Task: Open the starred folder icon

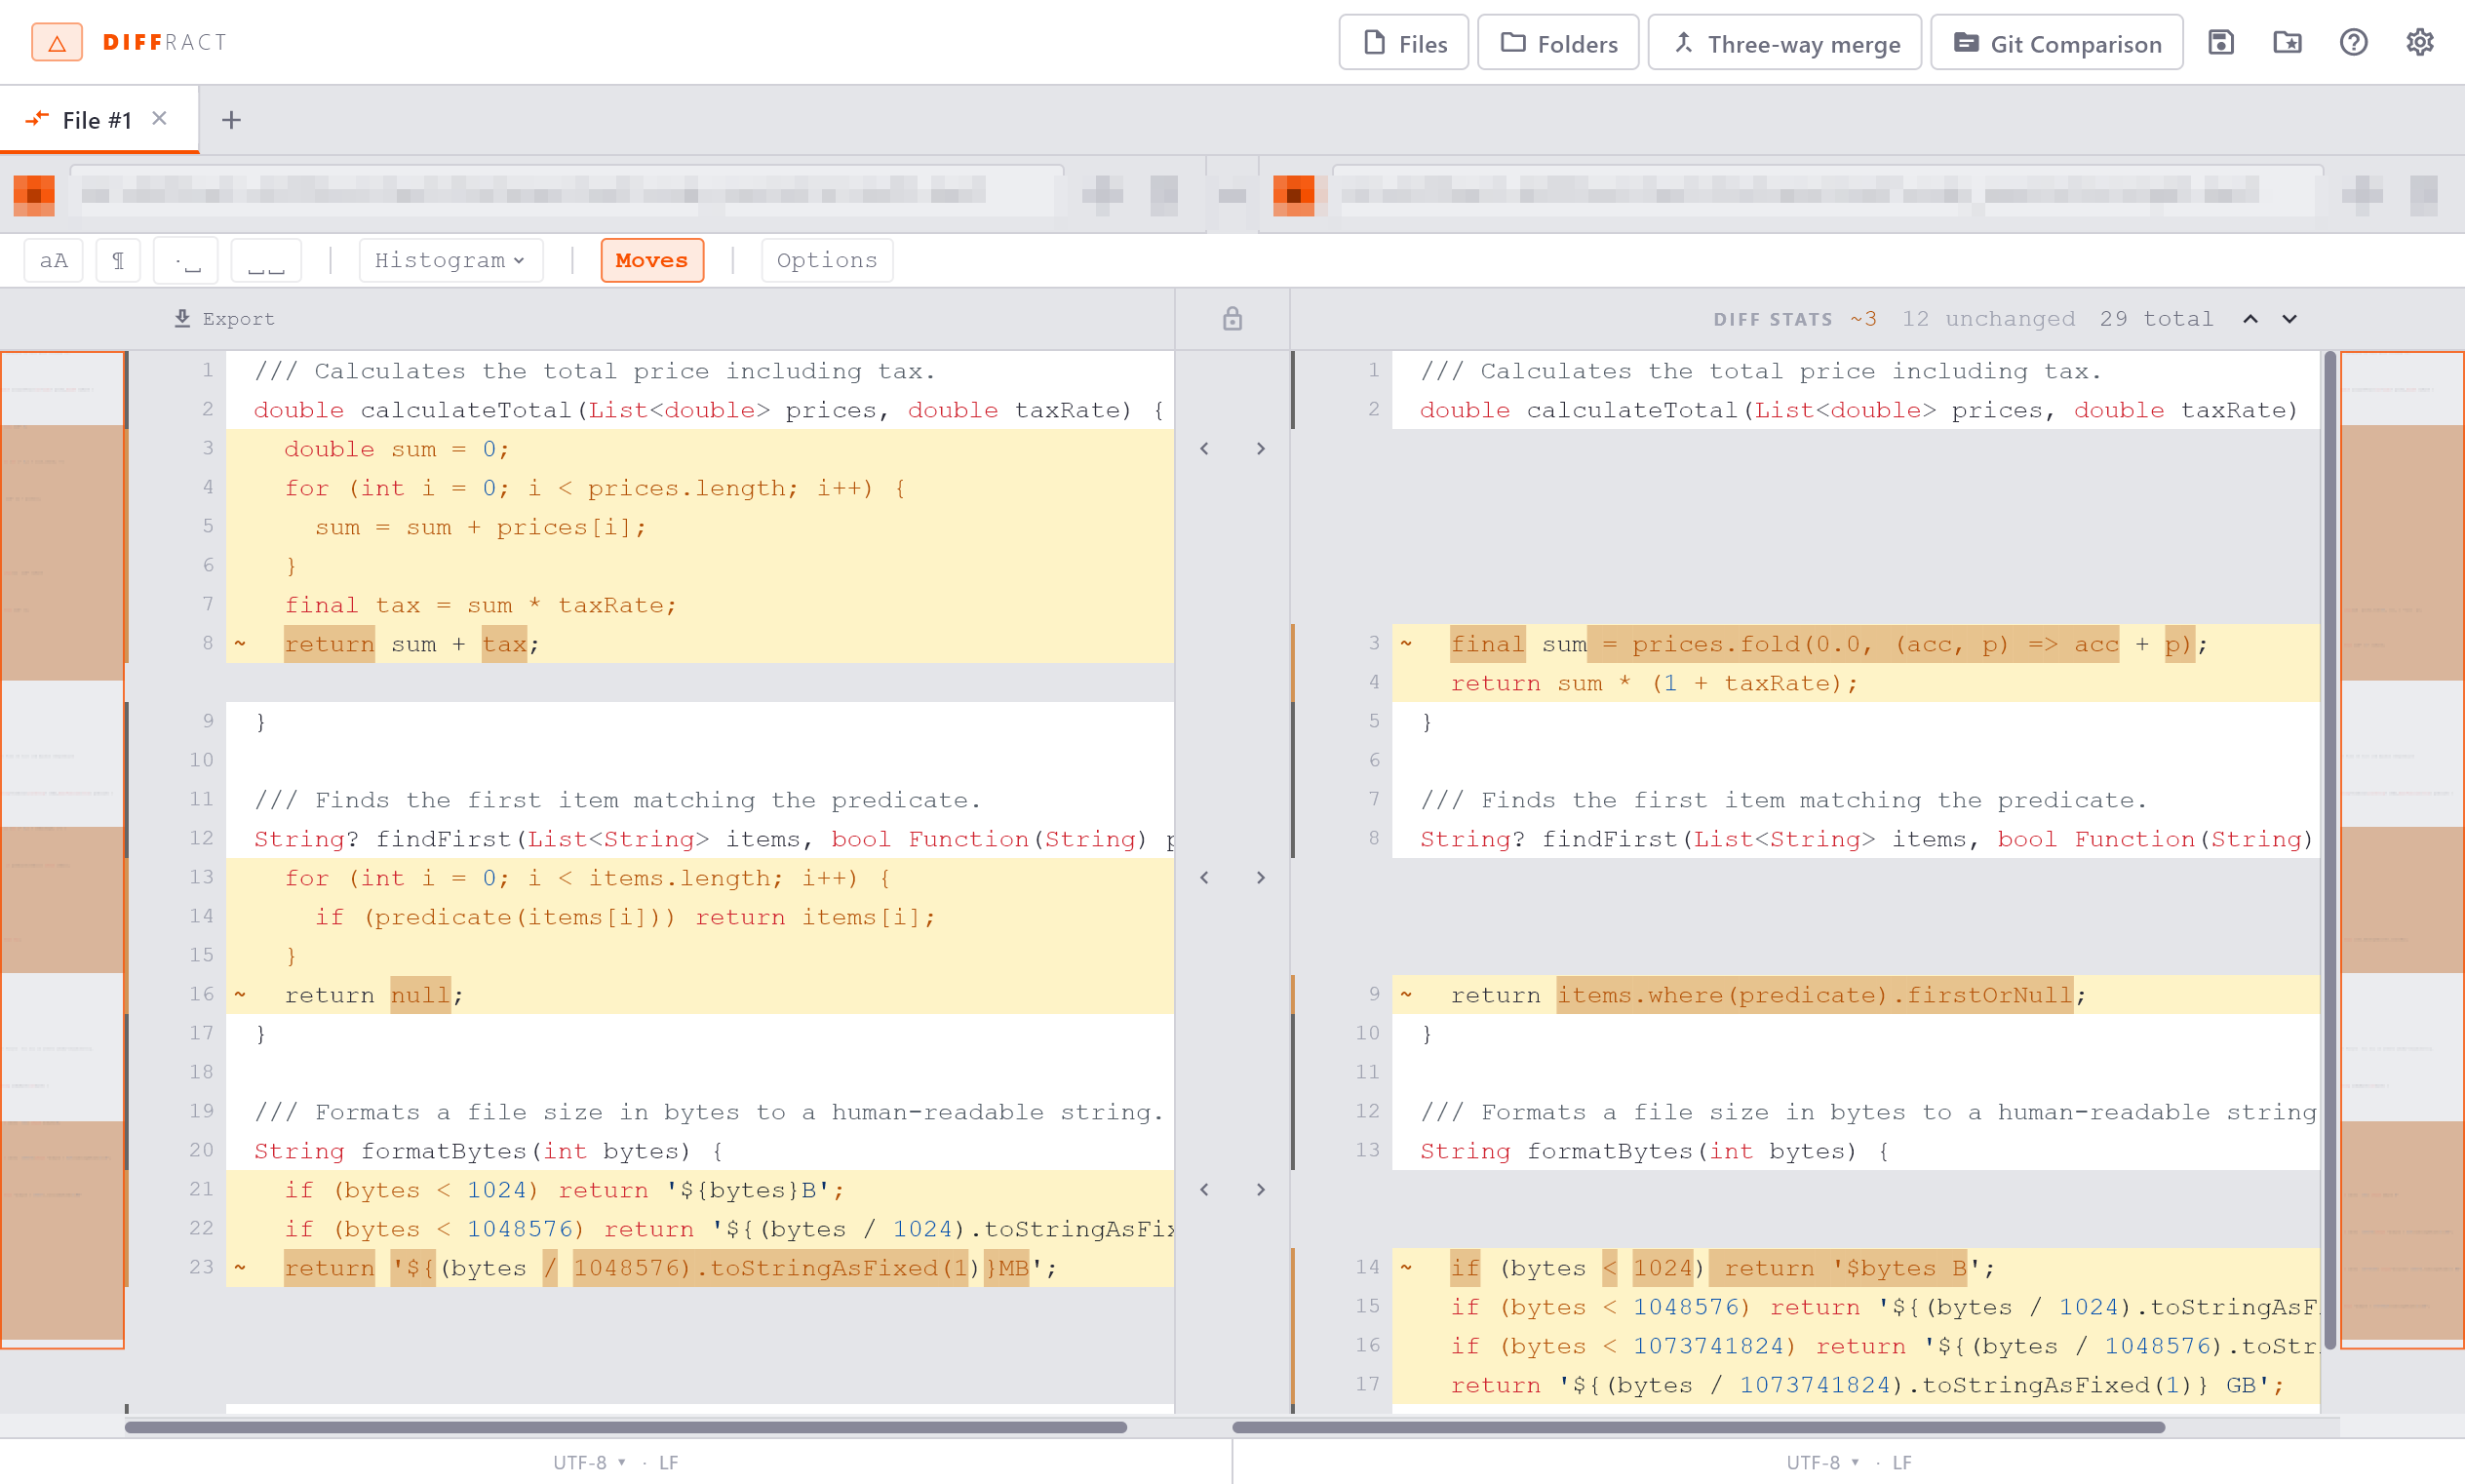Action: pyautogui.click(x=2287, y=42)
